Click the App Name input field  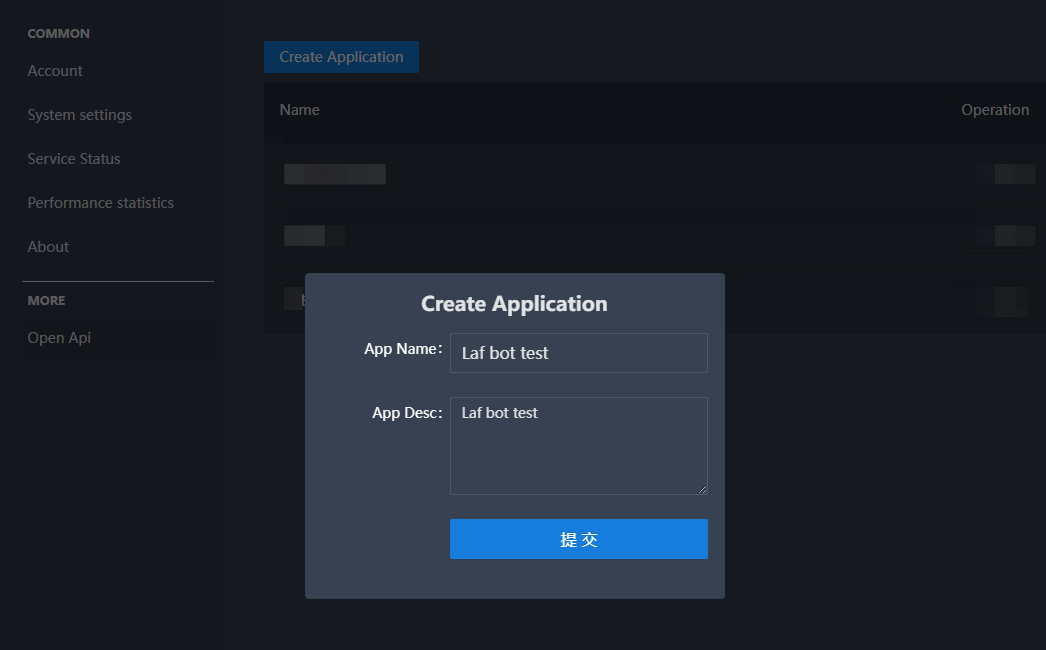point(578,353)
